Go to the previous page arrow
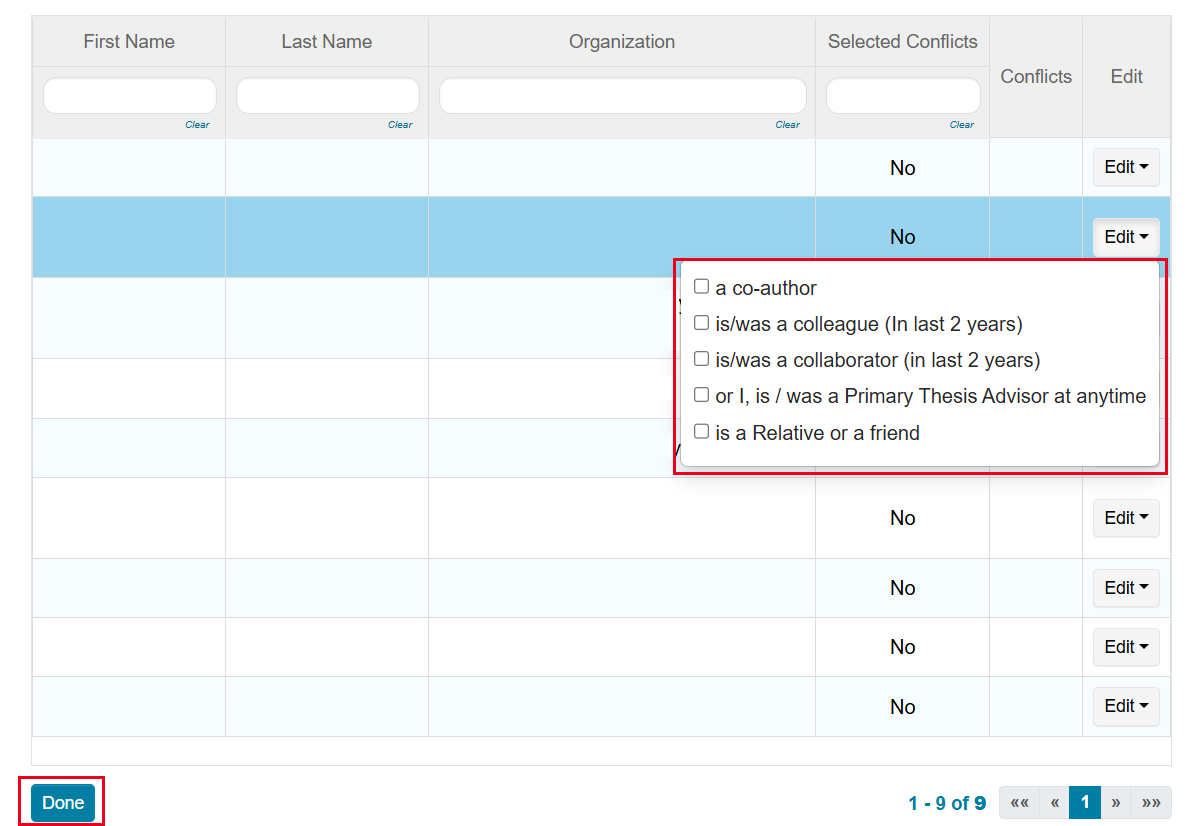This screenshot has height=826, width=1192. tap(1054, 802)
